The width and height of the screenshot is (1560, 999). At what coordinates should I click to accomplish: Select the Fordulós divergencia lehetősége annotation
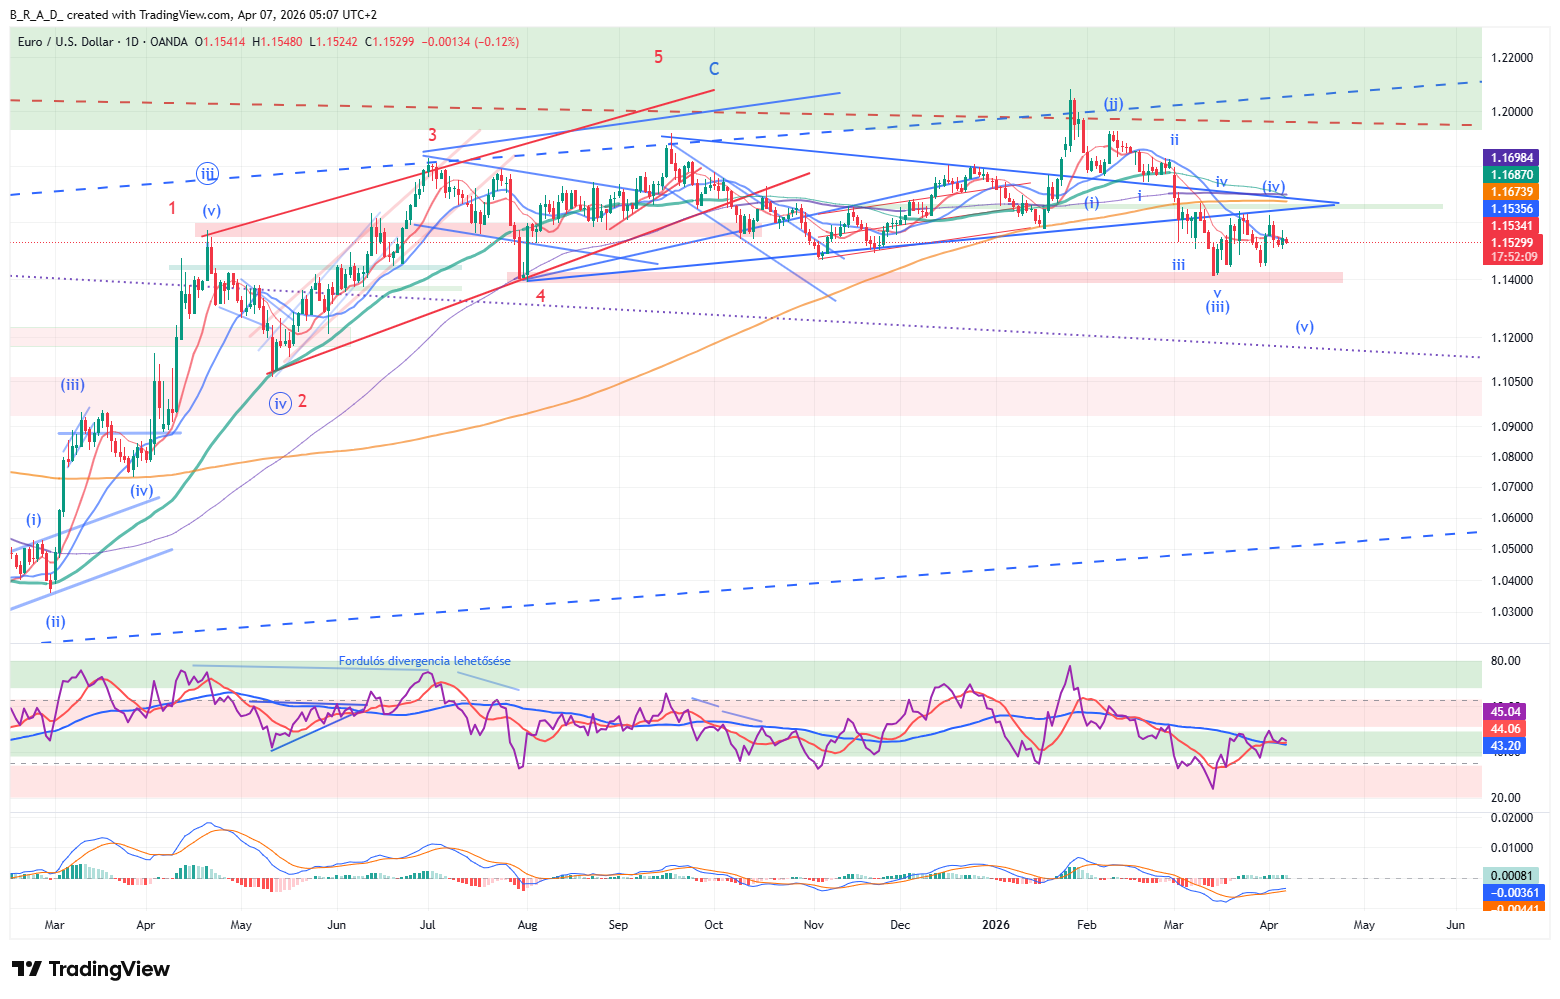point(424,661)
